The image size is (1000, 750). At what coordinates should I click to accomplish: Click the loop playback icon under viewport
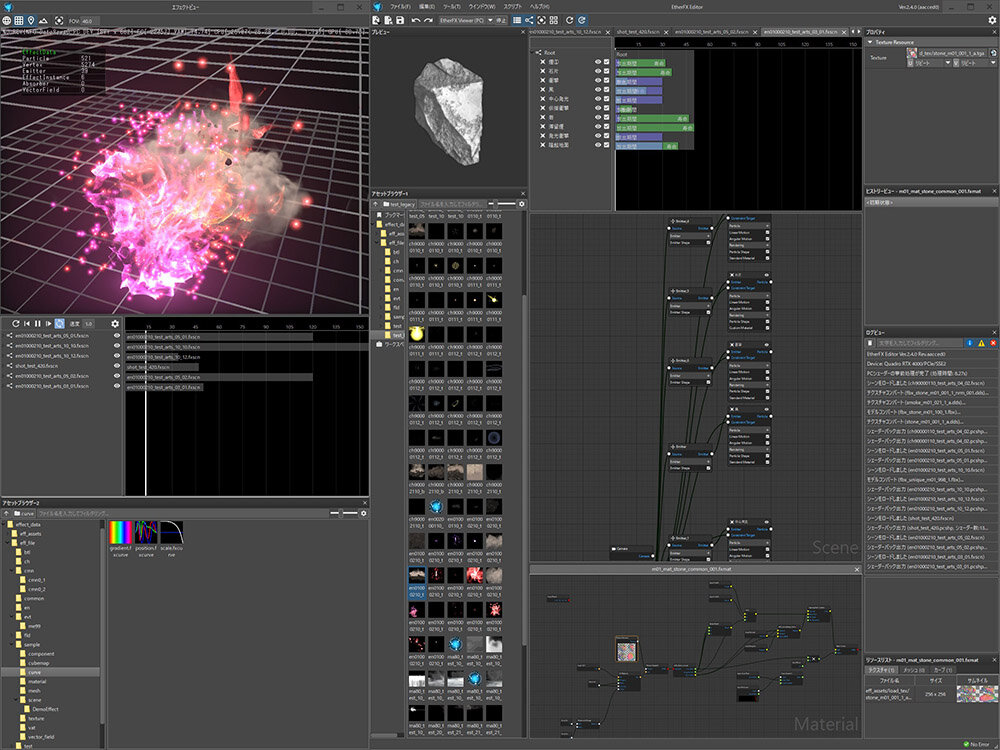pyautogui.click(x=59, y=323)
